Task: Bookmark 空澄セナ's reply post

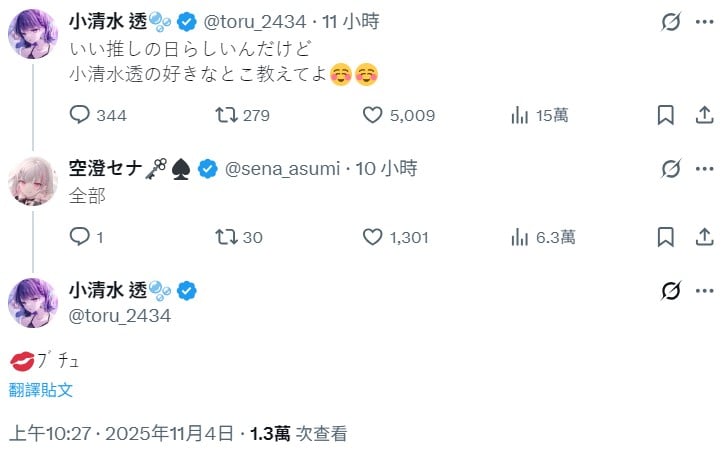Action: click(x=665, y=237)
